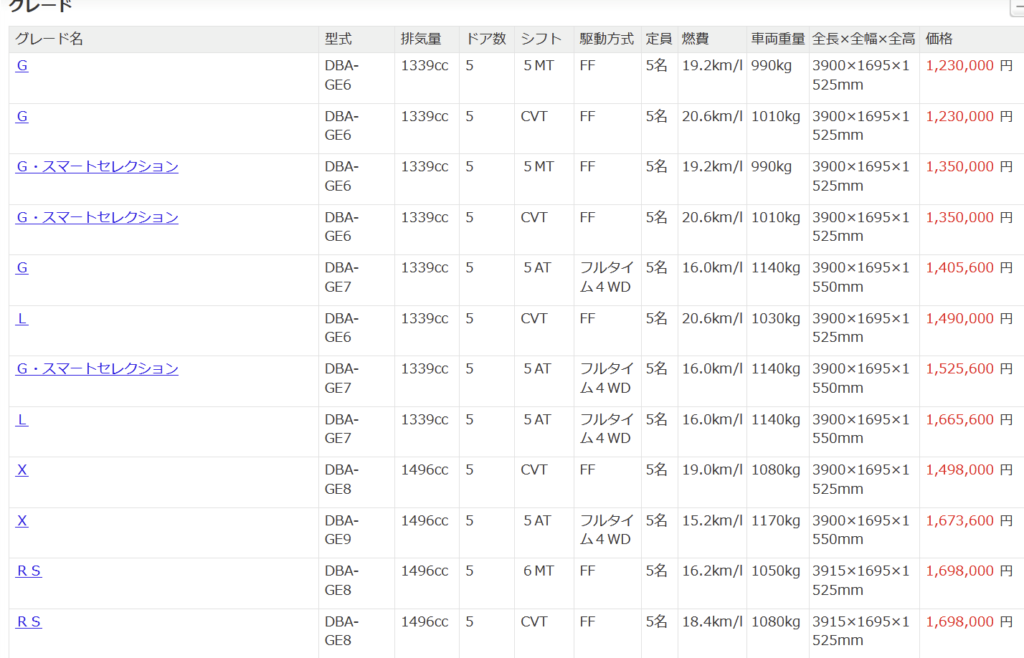Open the L grade link with CVT
The width and height of the screenshot is (1024, 658).
click(x=22, y=318)
